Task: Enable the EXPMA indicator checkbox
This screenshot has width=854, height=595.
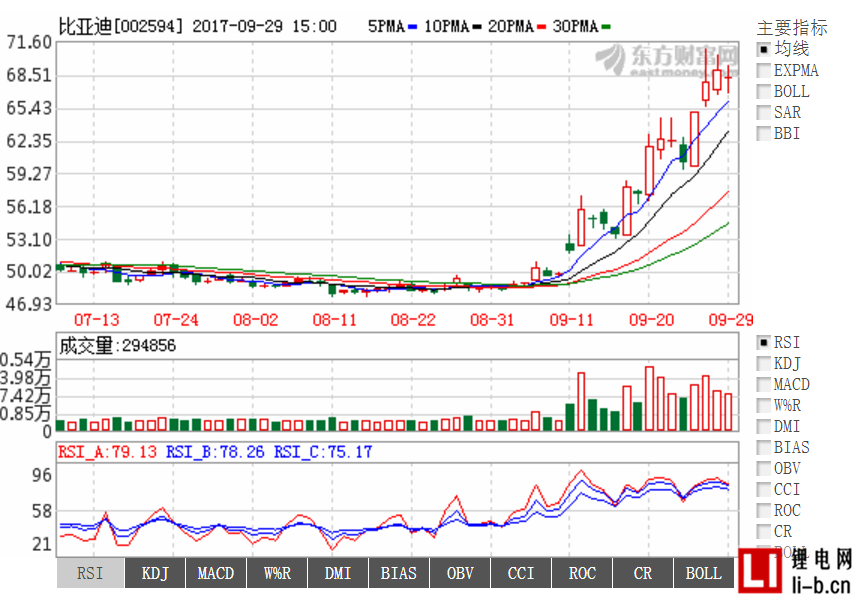Action: pyautogui.click(x=764, y=70)
